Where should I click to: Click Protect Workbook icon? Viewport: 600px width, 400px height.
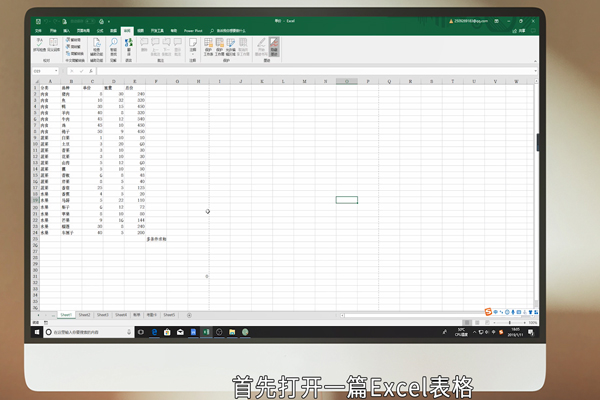(219, 47)
